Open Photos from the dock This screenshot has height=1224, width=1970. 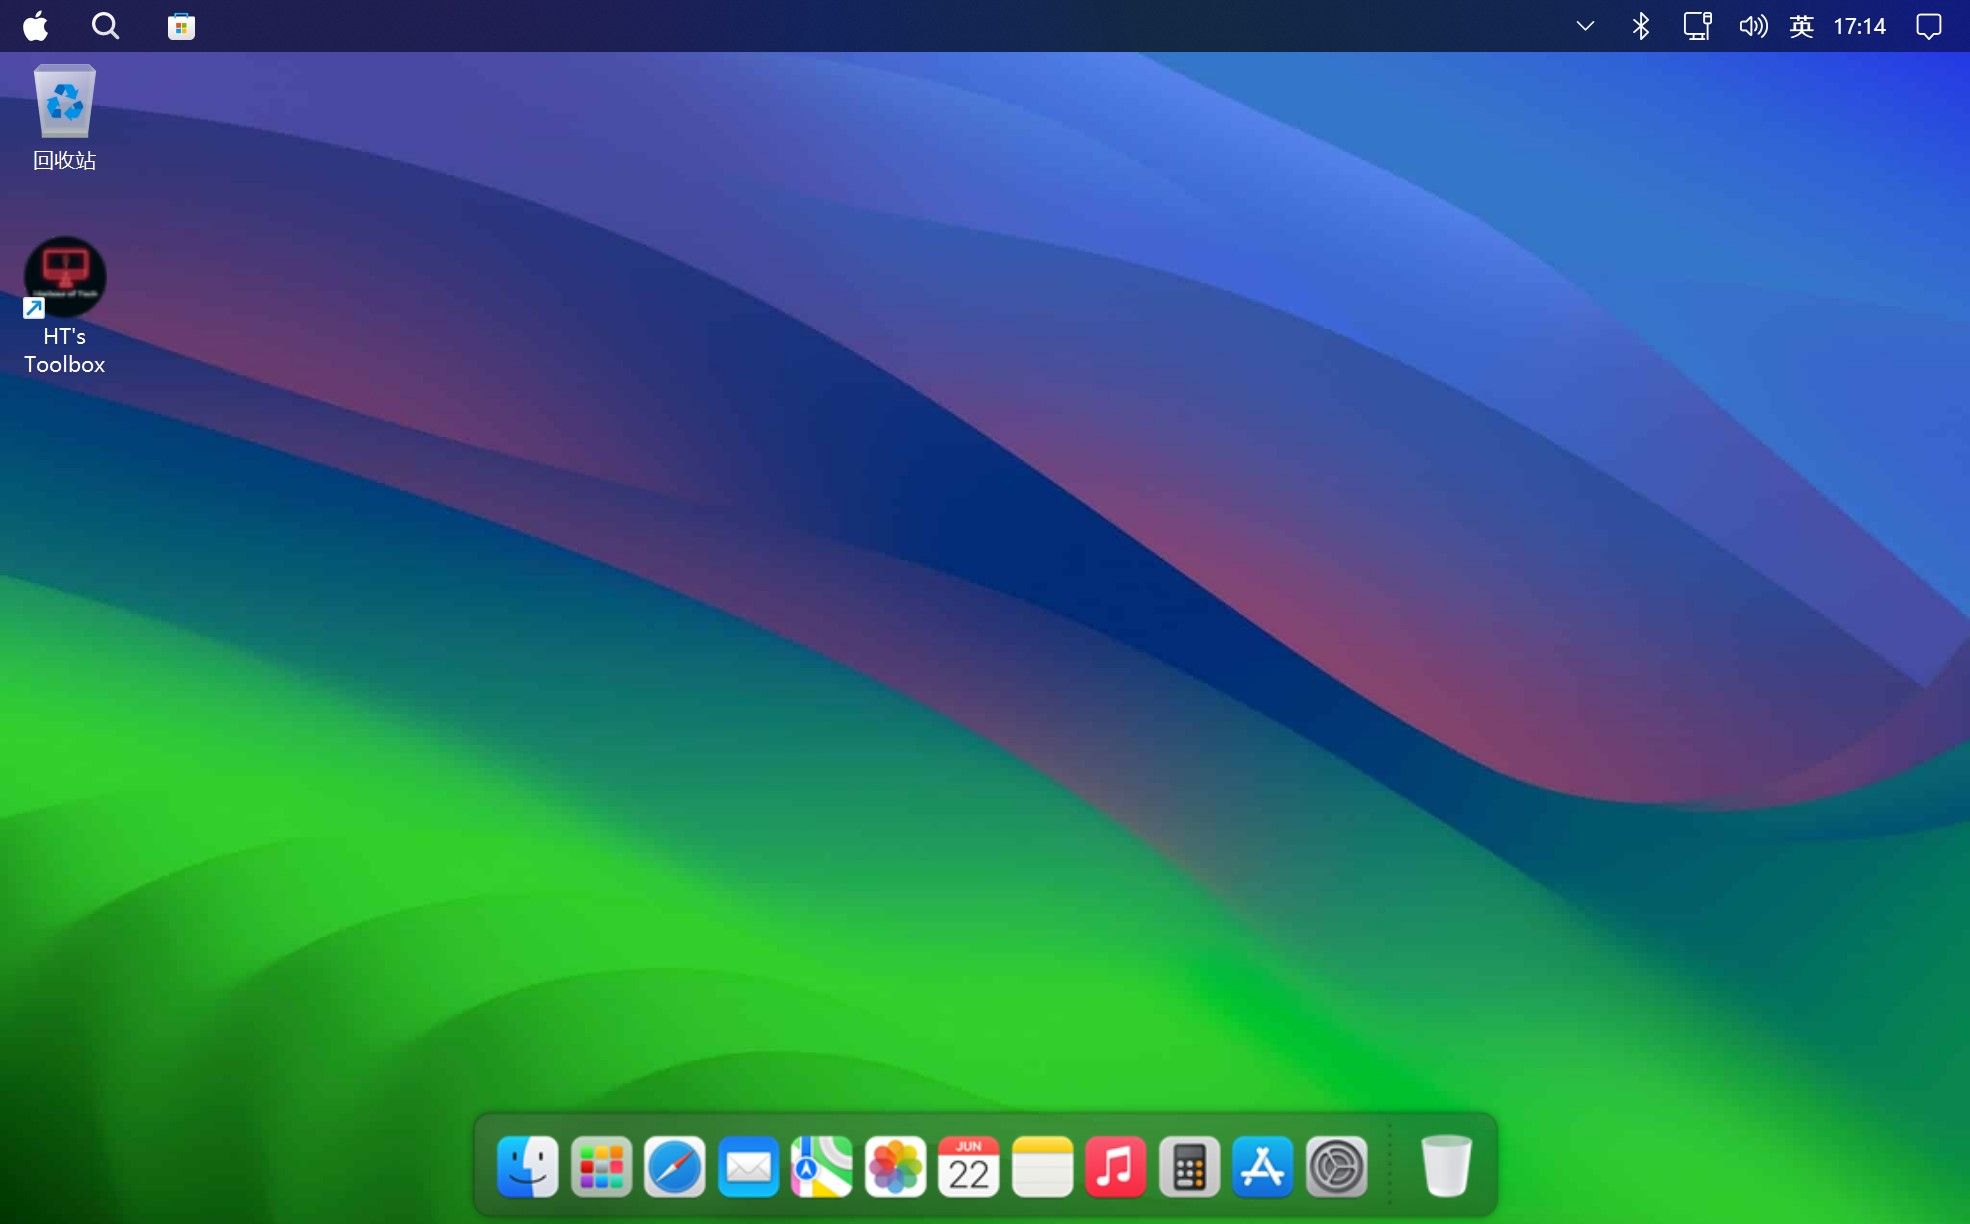pos(895,1166)
